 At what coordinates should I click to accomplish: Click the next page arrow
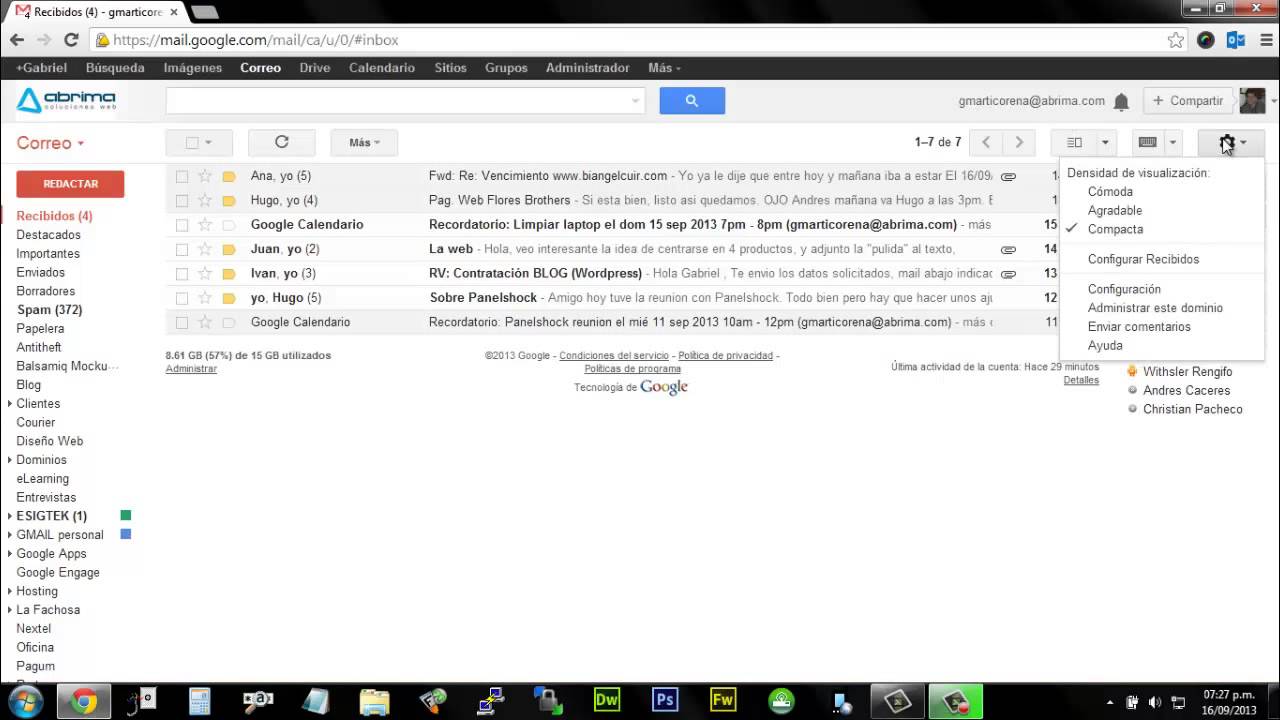point(1019,143)
